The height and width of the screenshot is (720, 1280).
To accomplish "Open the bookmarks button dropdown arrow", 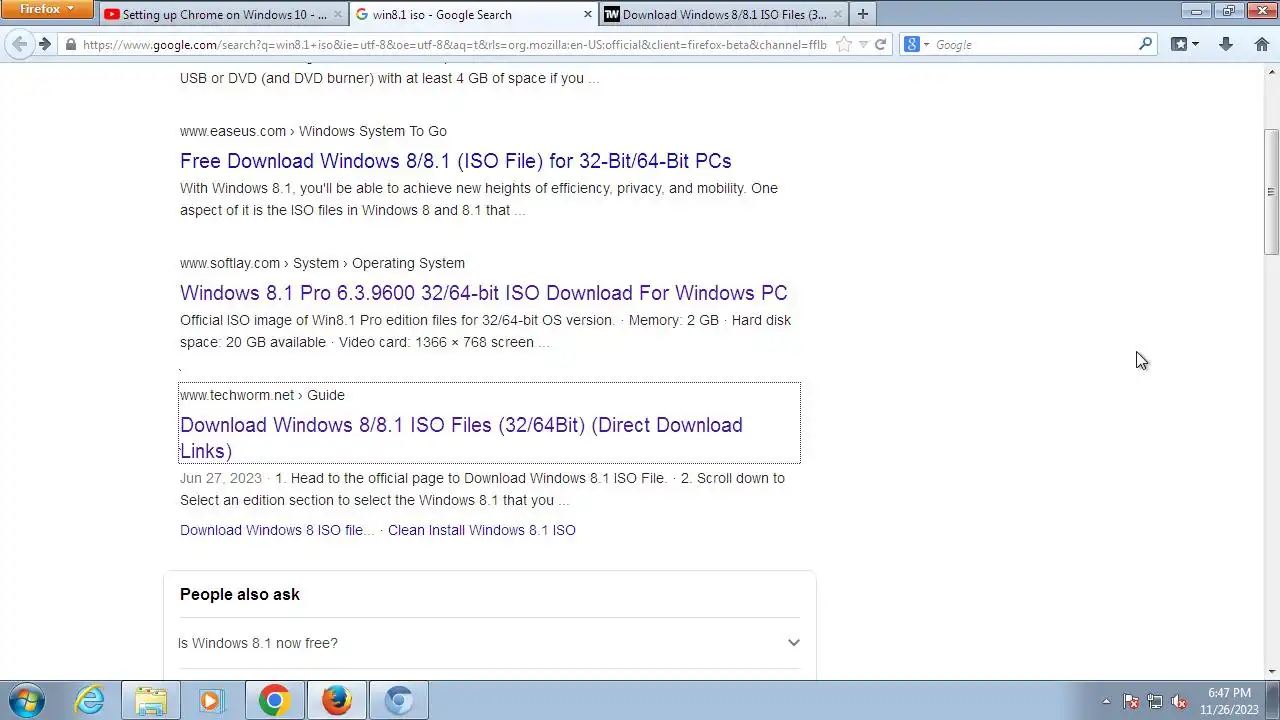I will coord(1195,45).
